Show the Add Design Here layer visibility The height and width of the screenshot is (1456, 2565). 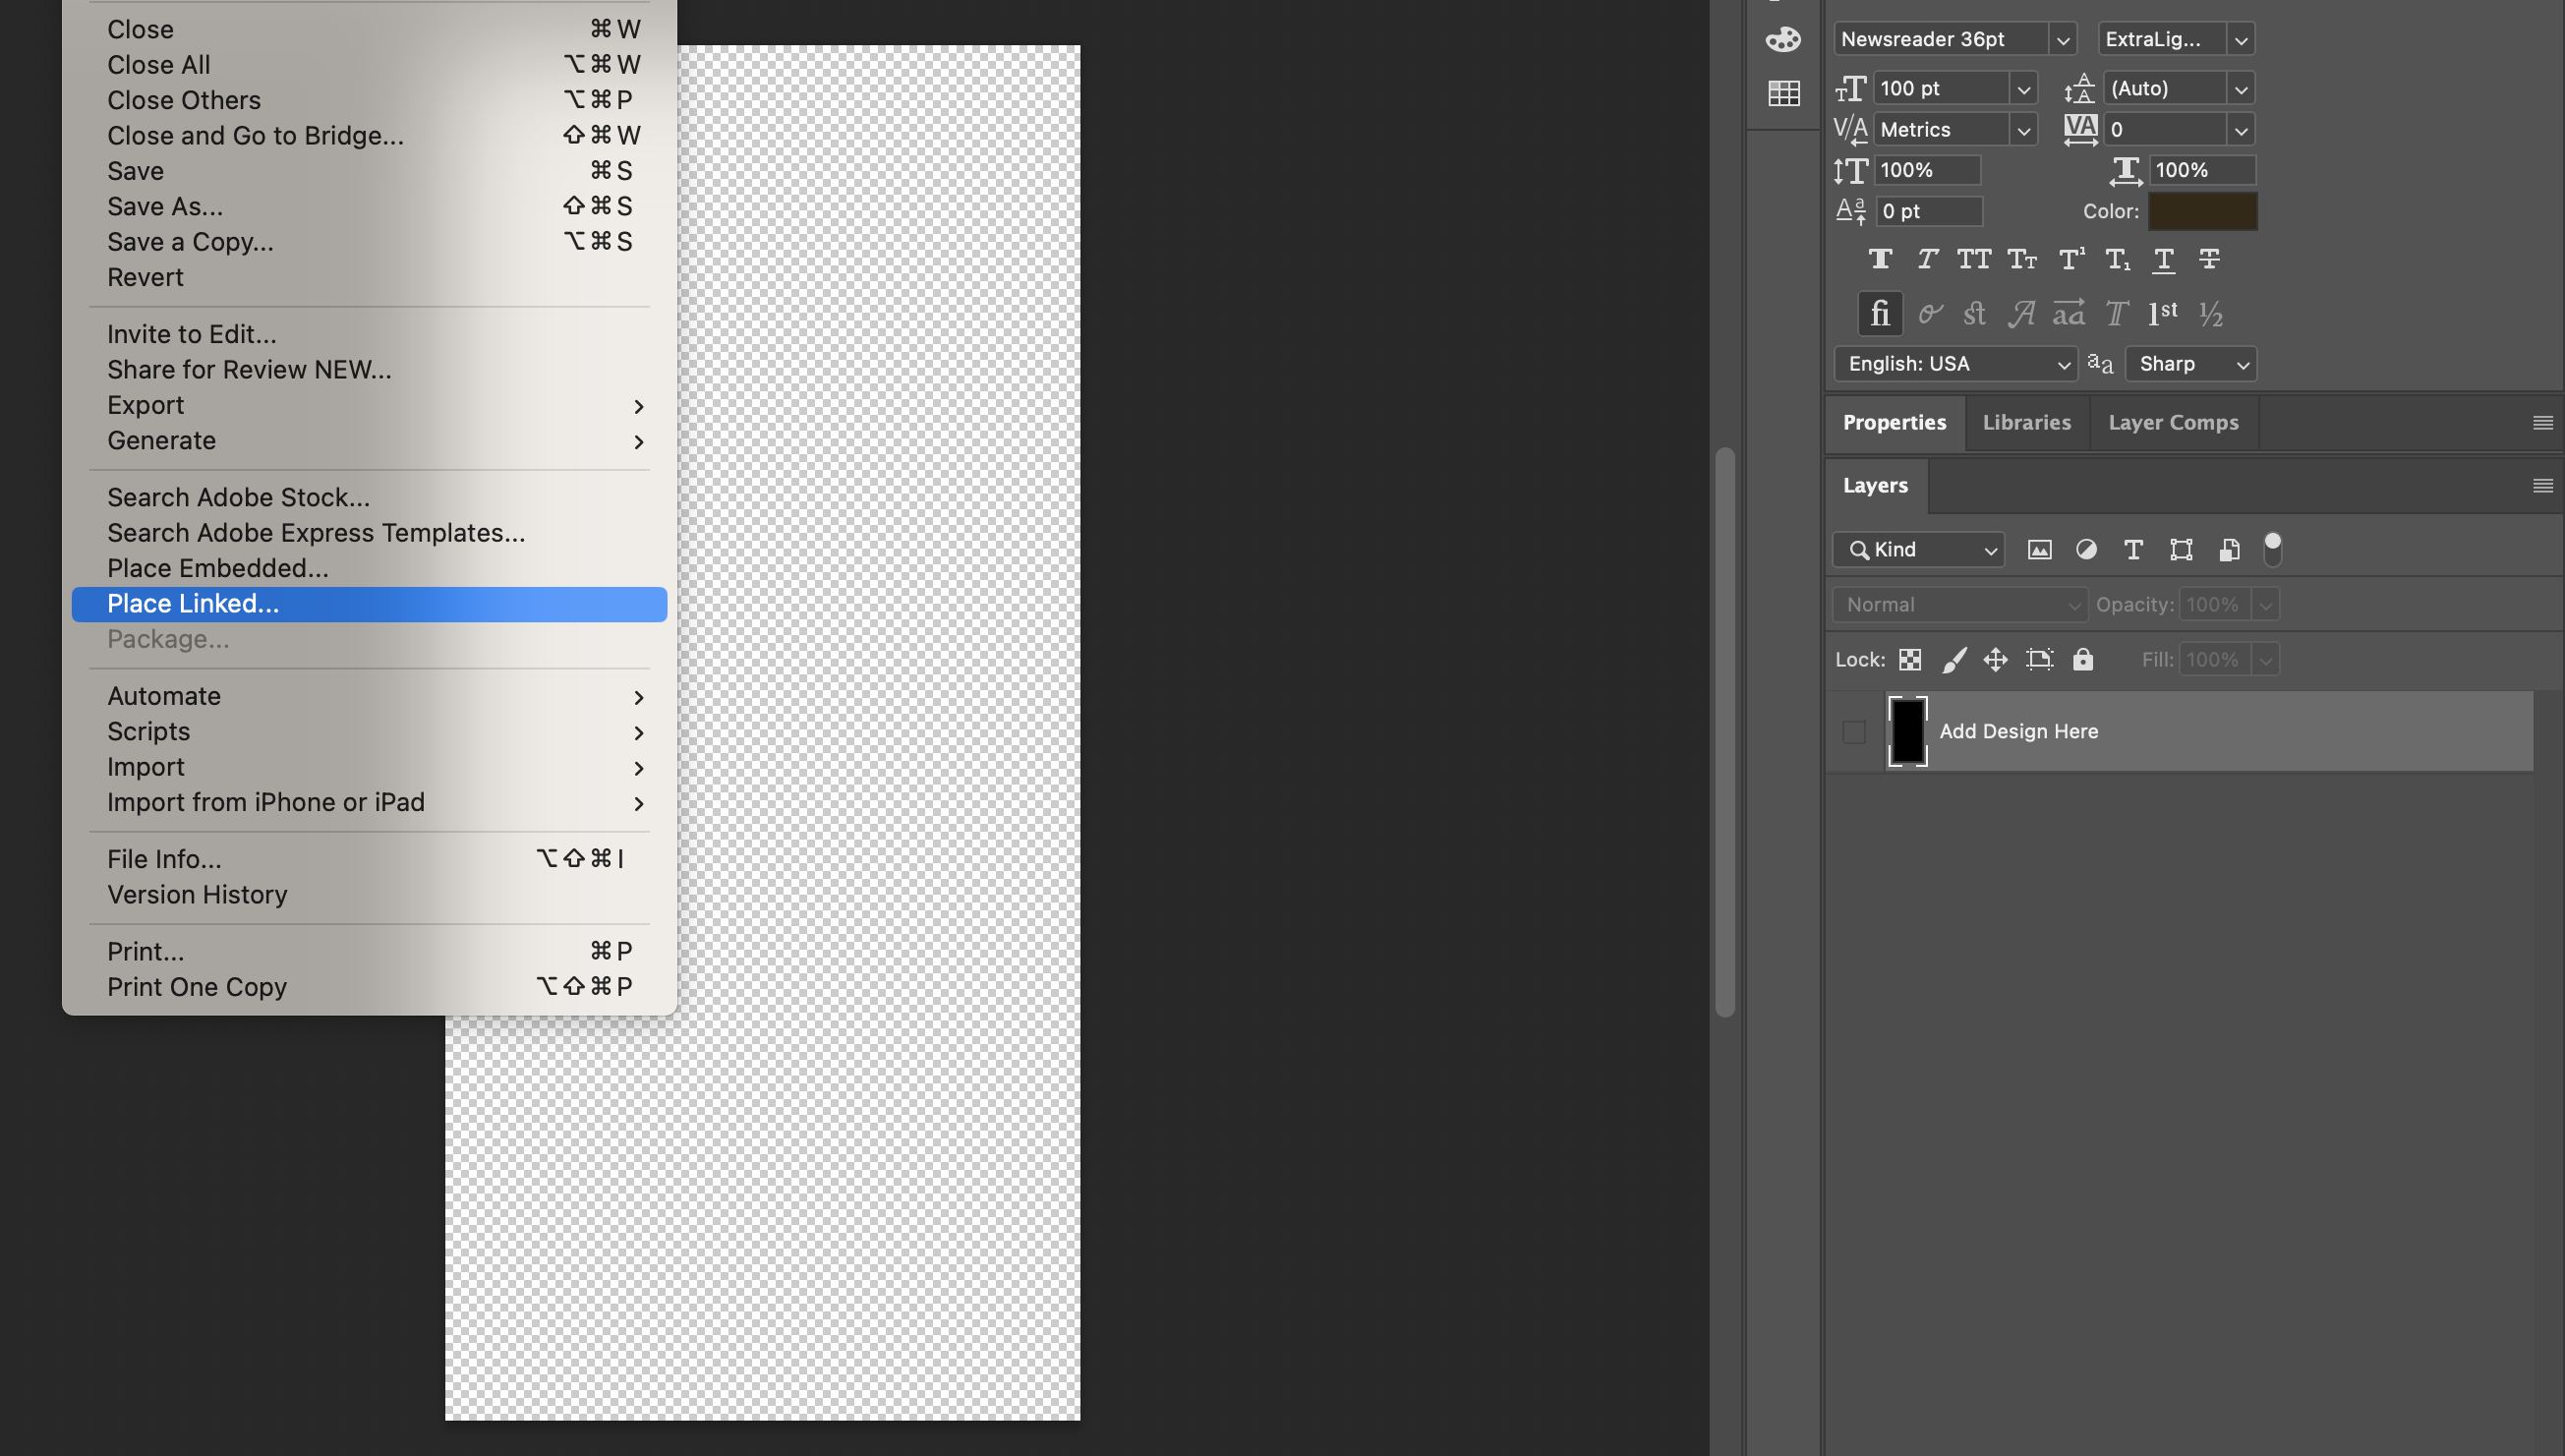coord(1854,731)
